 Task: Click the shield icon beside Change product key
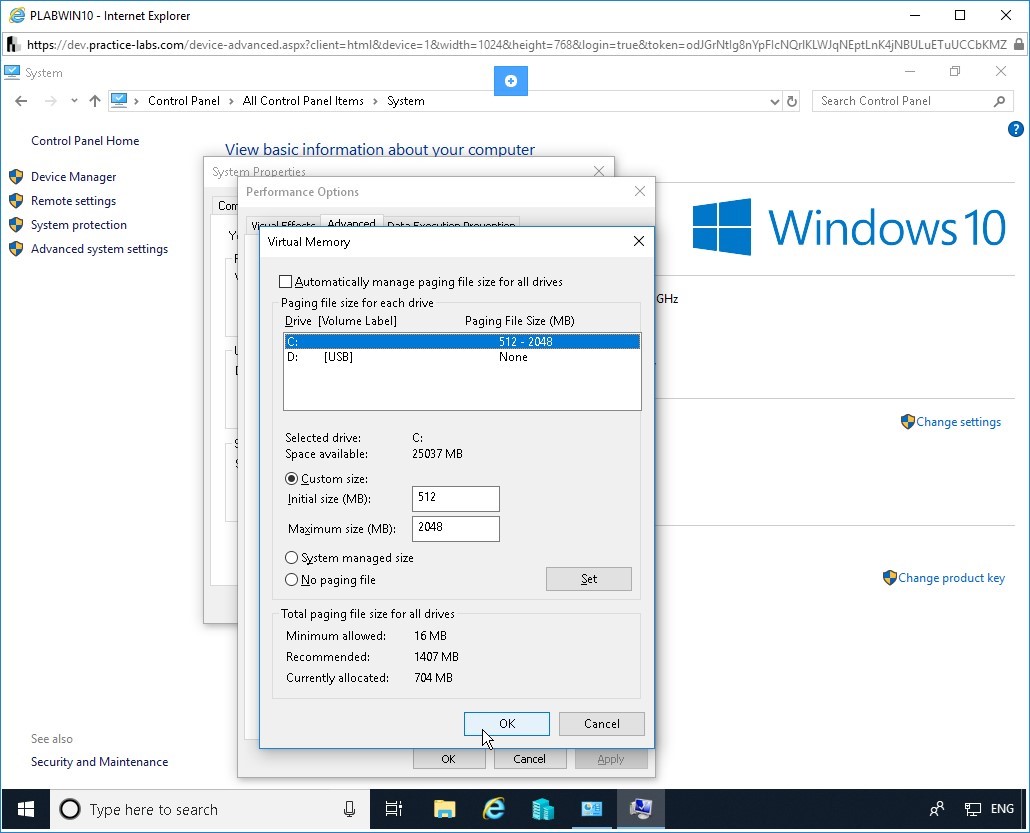pos(889,577)
